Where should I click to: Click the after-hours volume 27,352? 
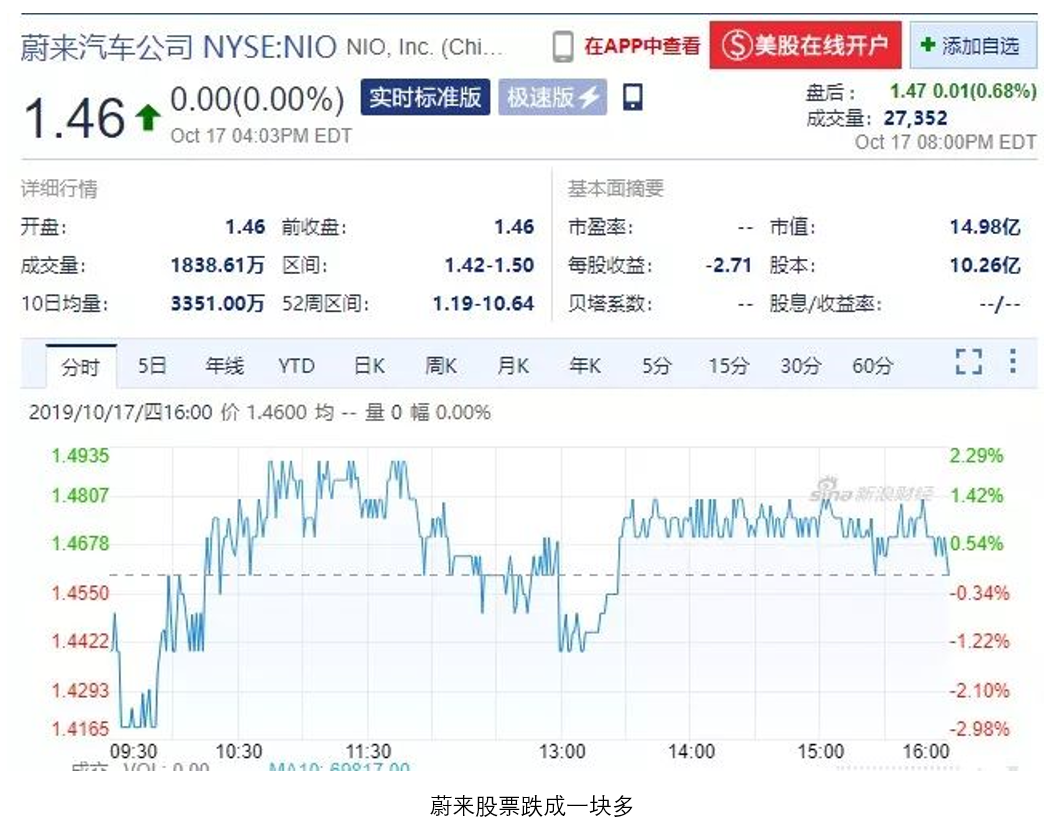[915, 118]
